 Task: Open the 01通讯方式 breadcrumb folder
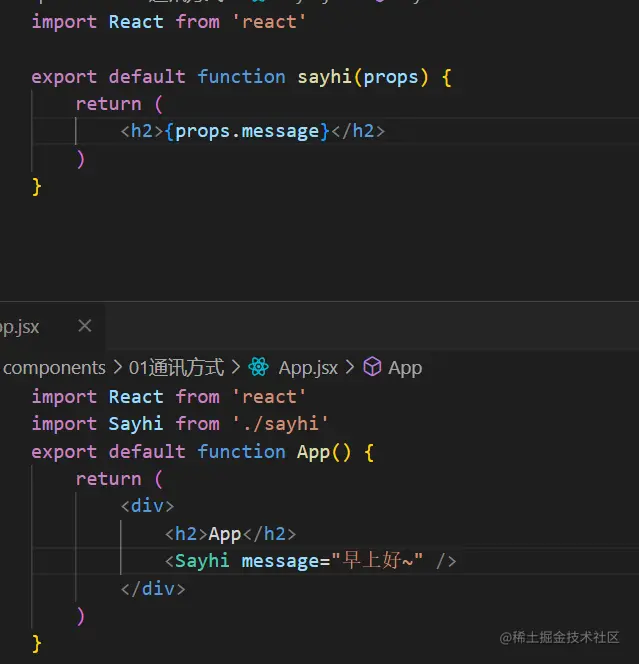(x=176, y=368)
